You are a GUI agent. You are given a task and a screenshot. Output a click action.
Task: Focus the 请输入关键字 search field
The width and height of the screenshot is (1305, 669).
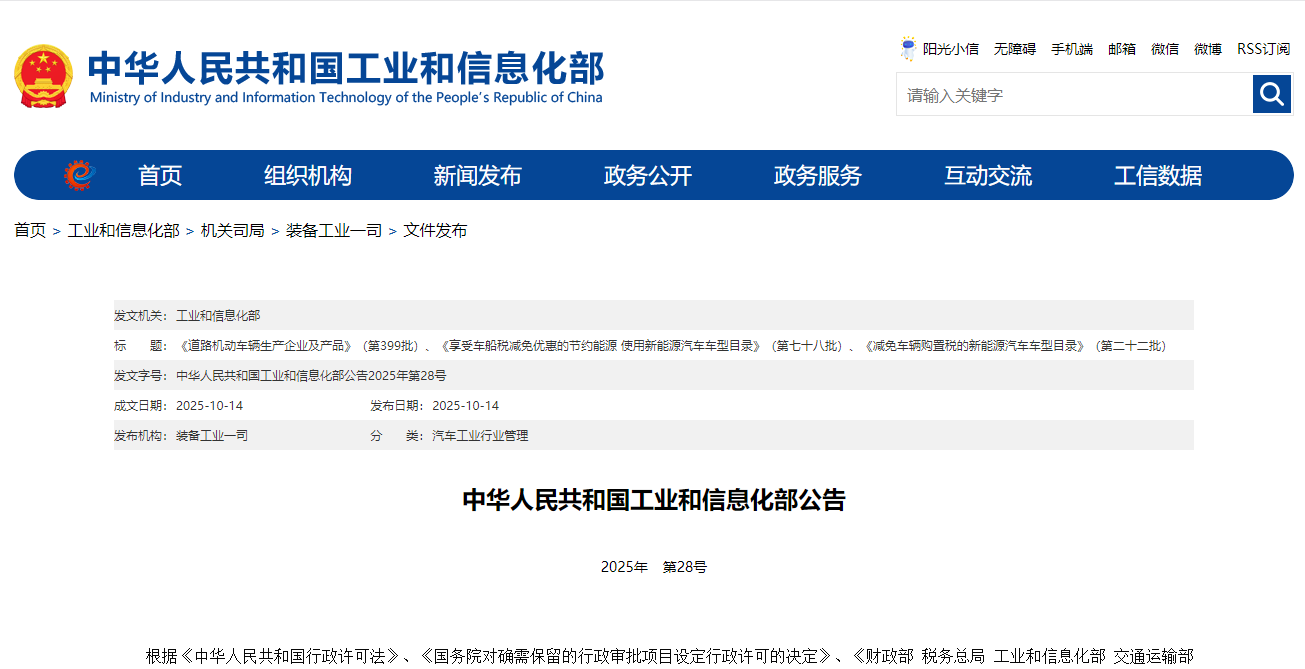tap(1073, 95)
